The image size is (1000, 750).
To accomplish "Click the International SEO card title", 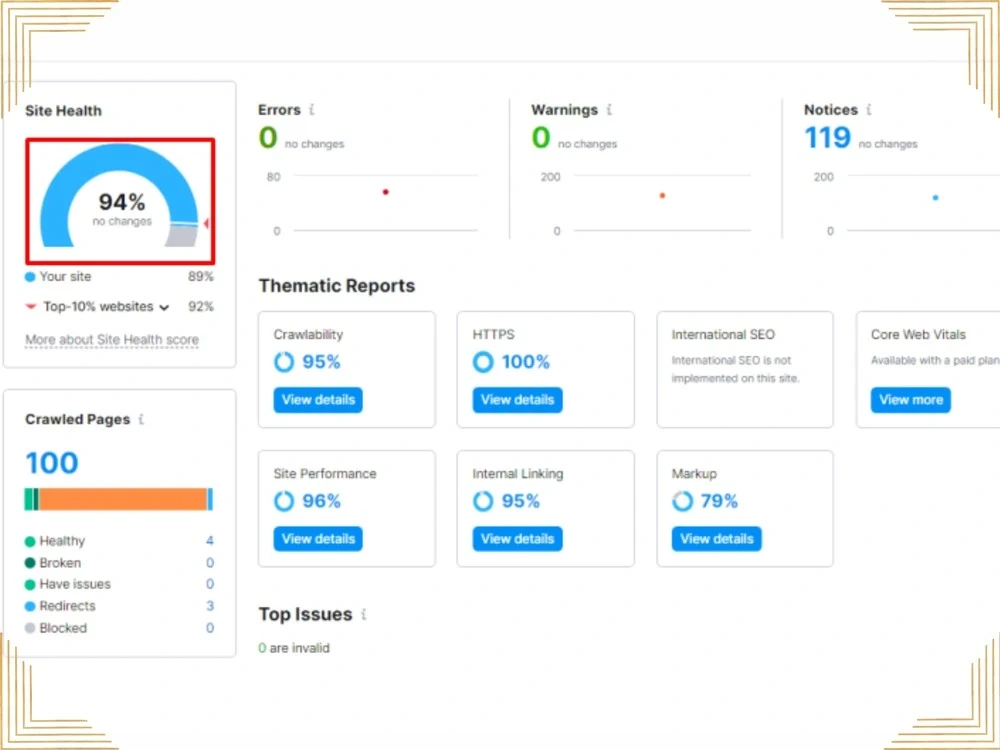I will [x=723, y=334].
